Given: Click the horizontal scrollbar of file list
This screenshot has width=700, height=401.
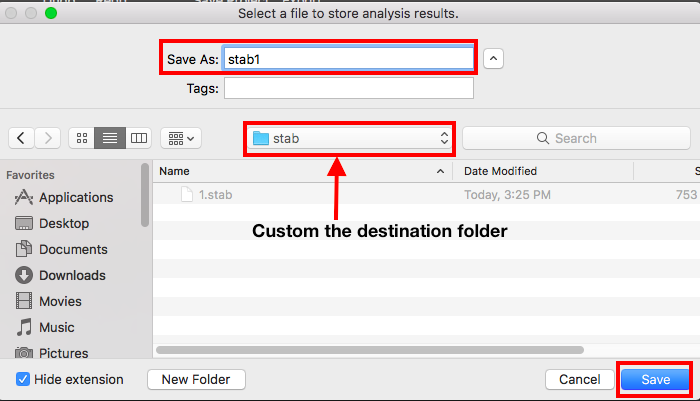Looking at the screenshot, I should click(x=370, y=350).
